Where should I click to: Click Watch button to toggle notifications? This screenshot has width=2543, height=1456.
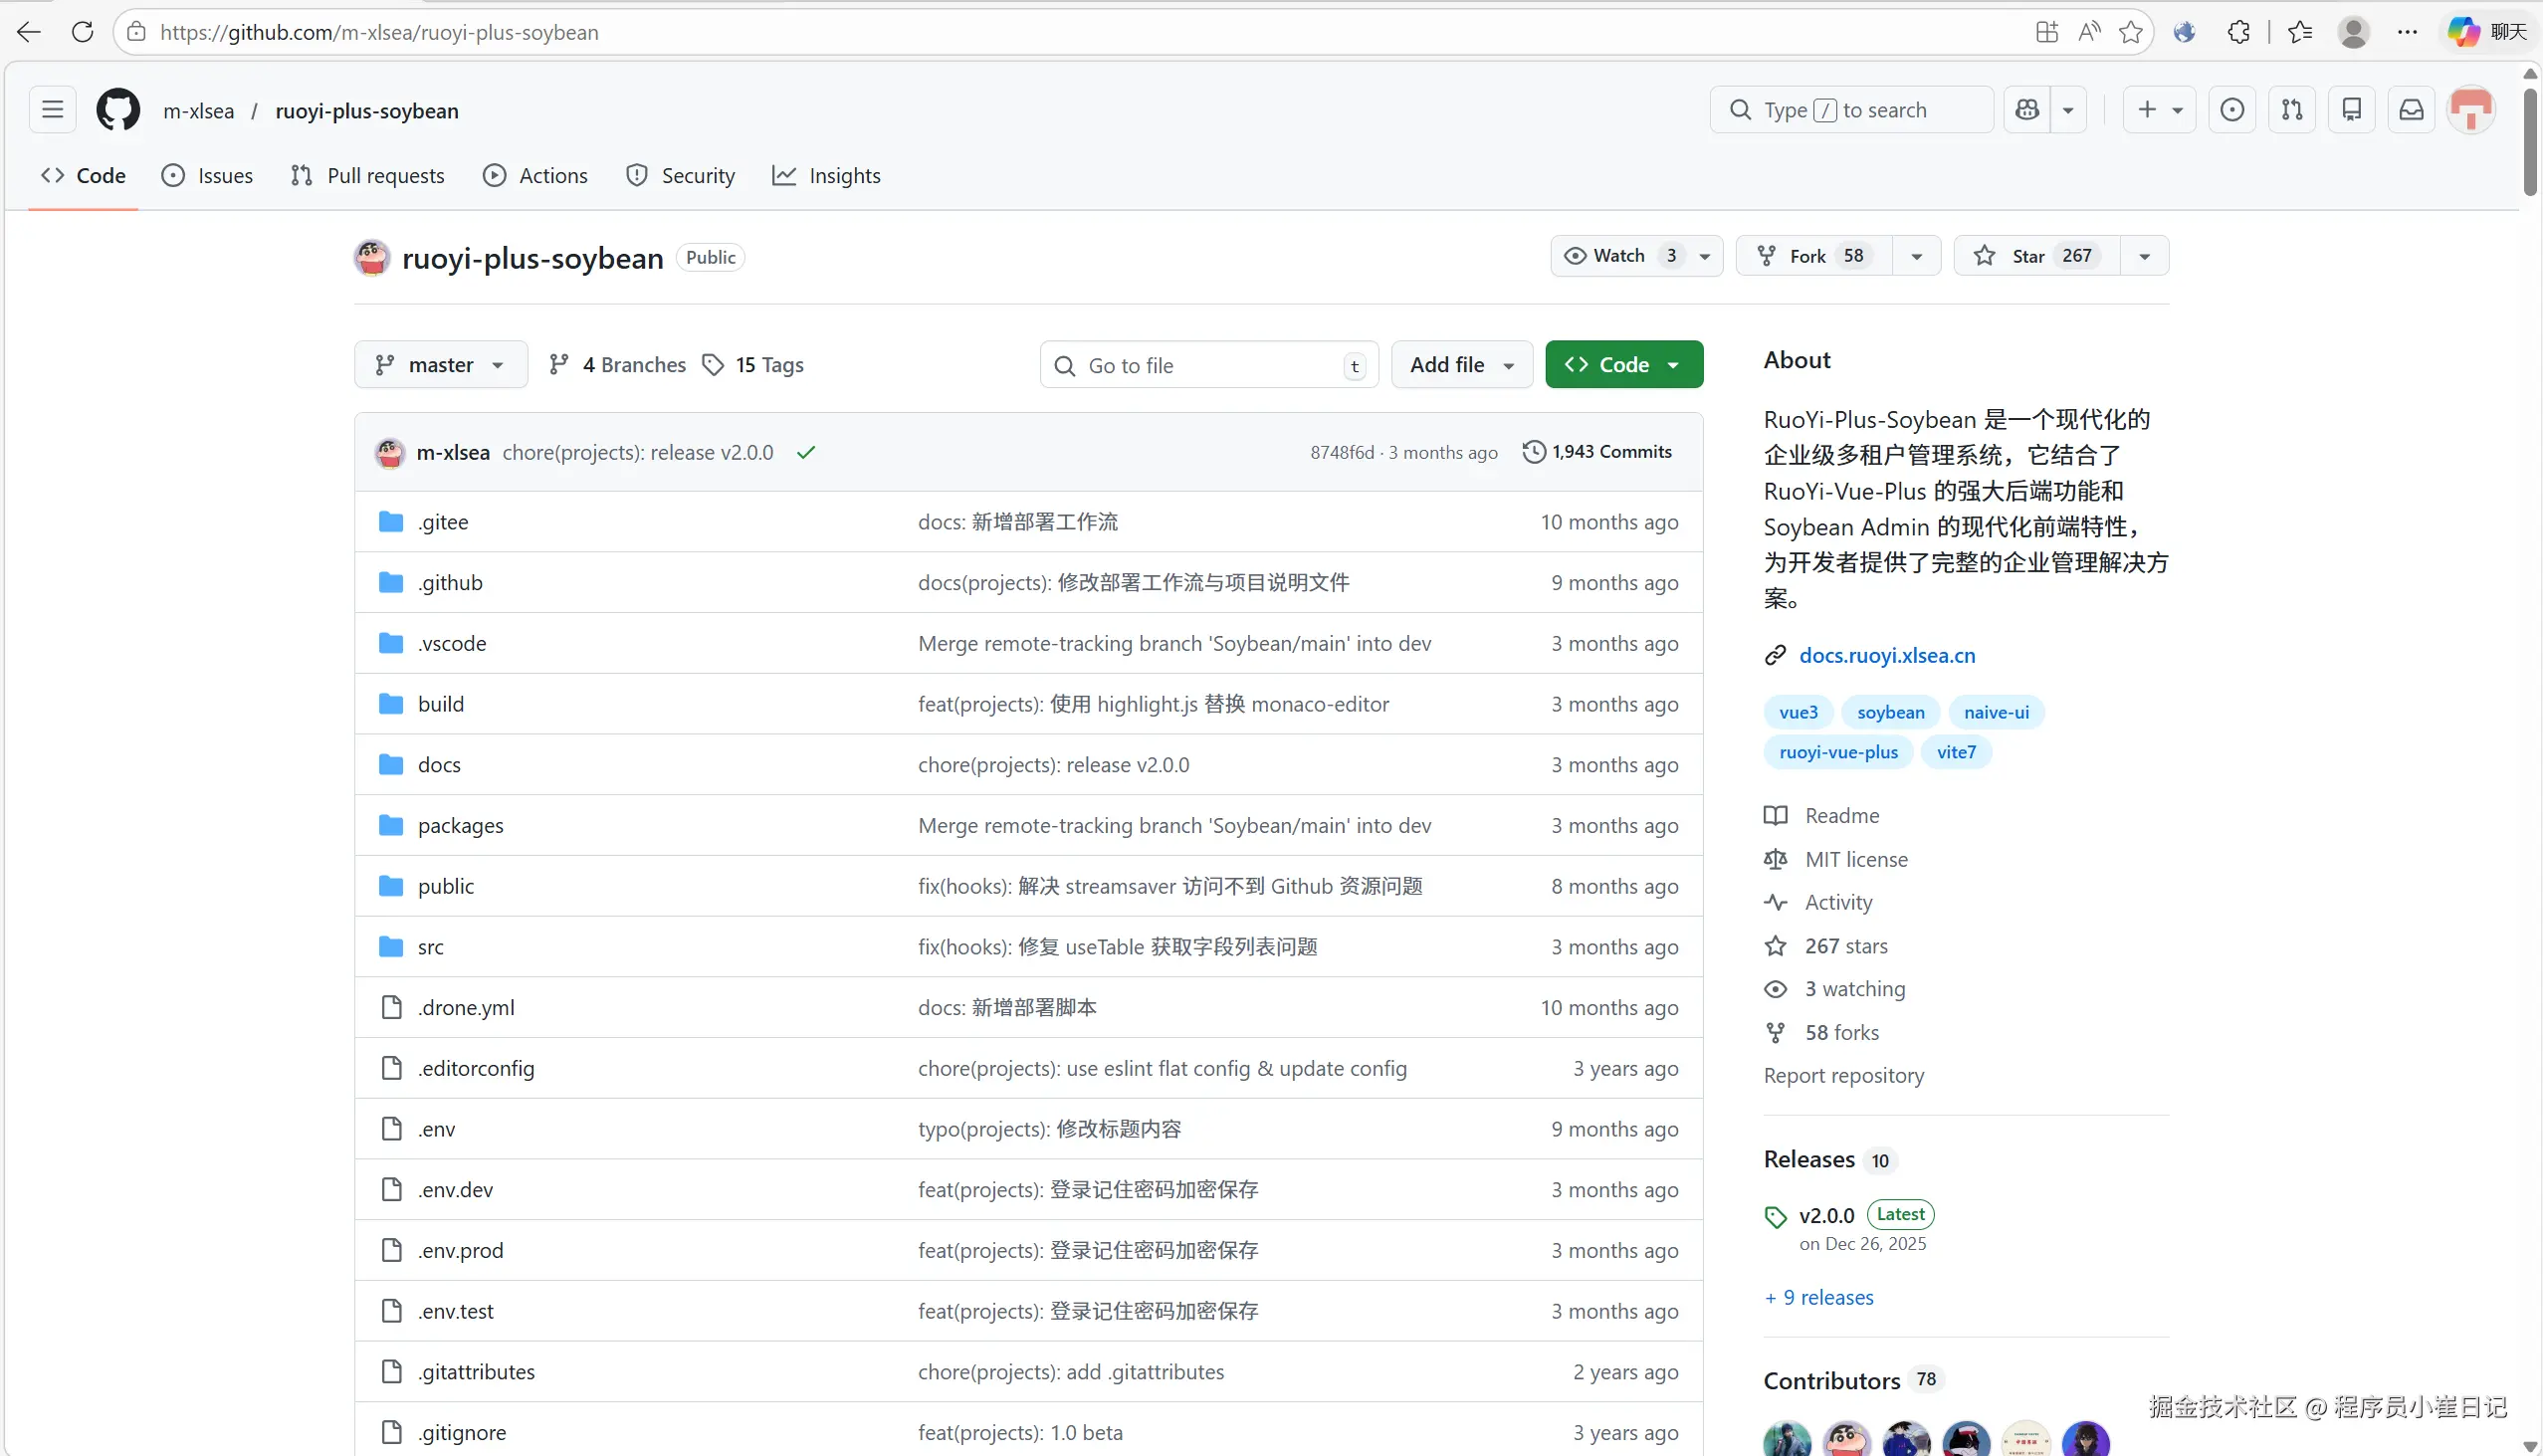(1618, 256)
